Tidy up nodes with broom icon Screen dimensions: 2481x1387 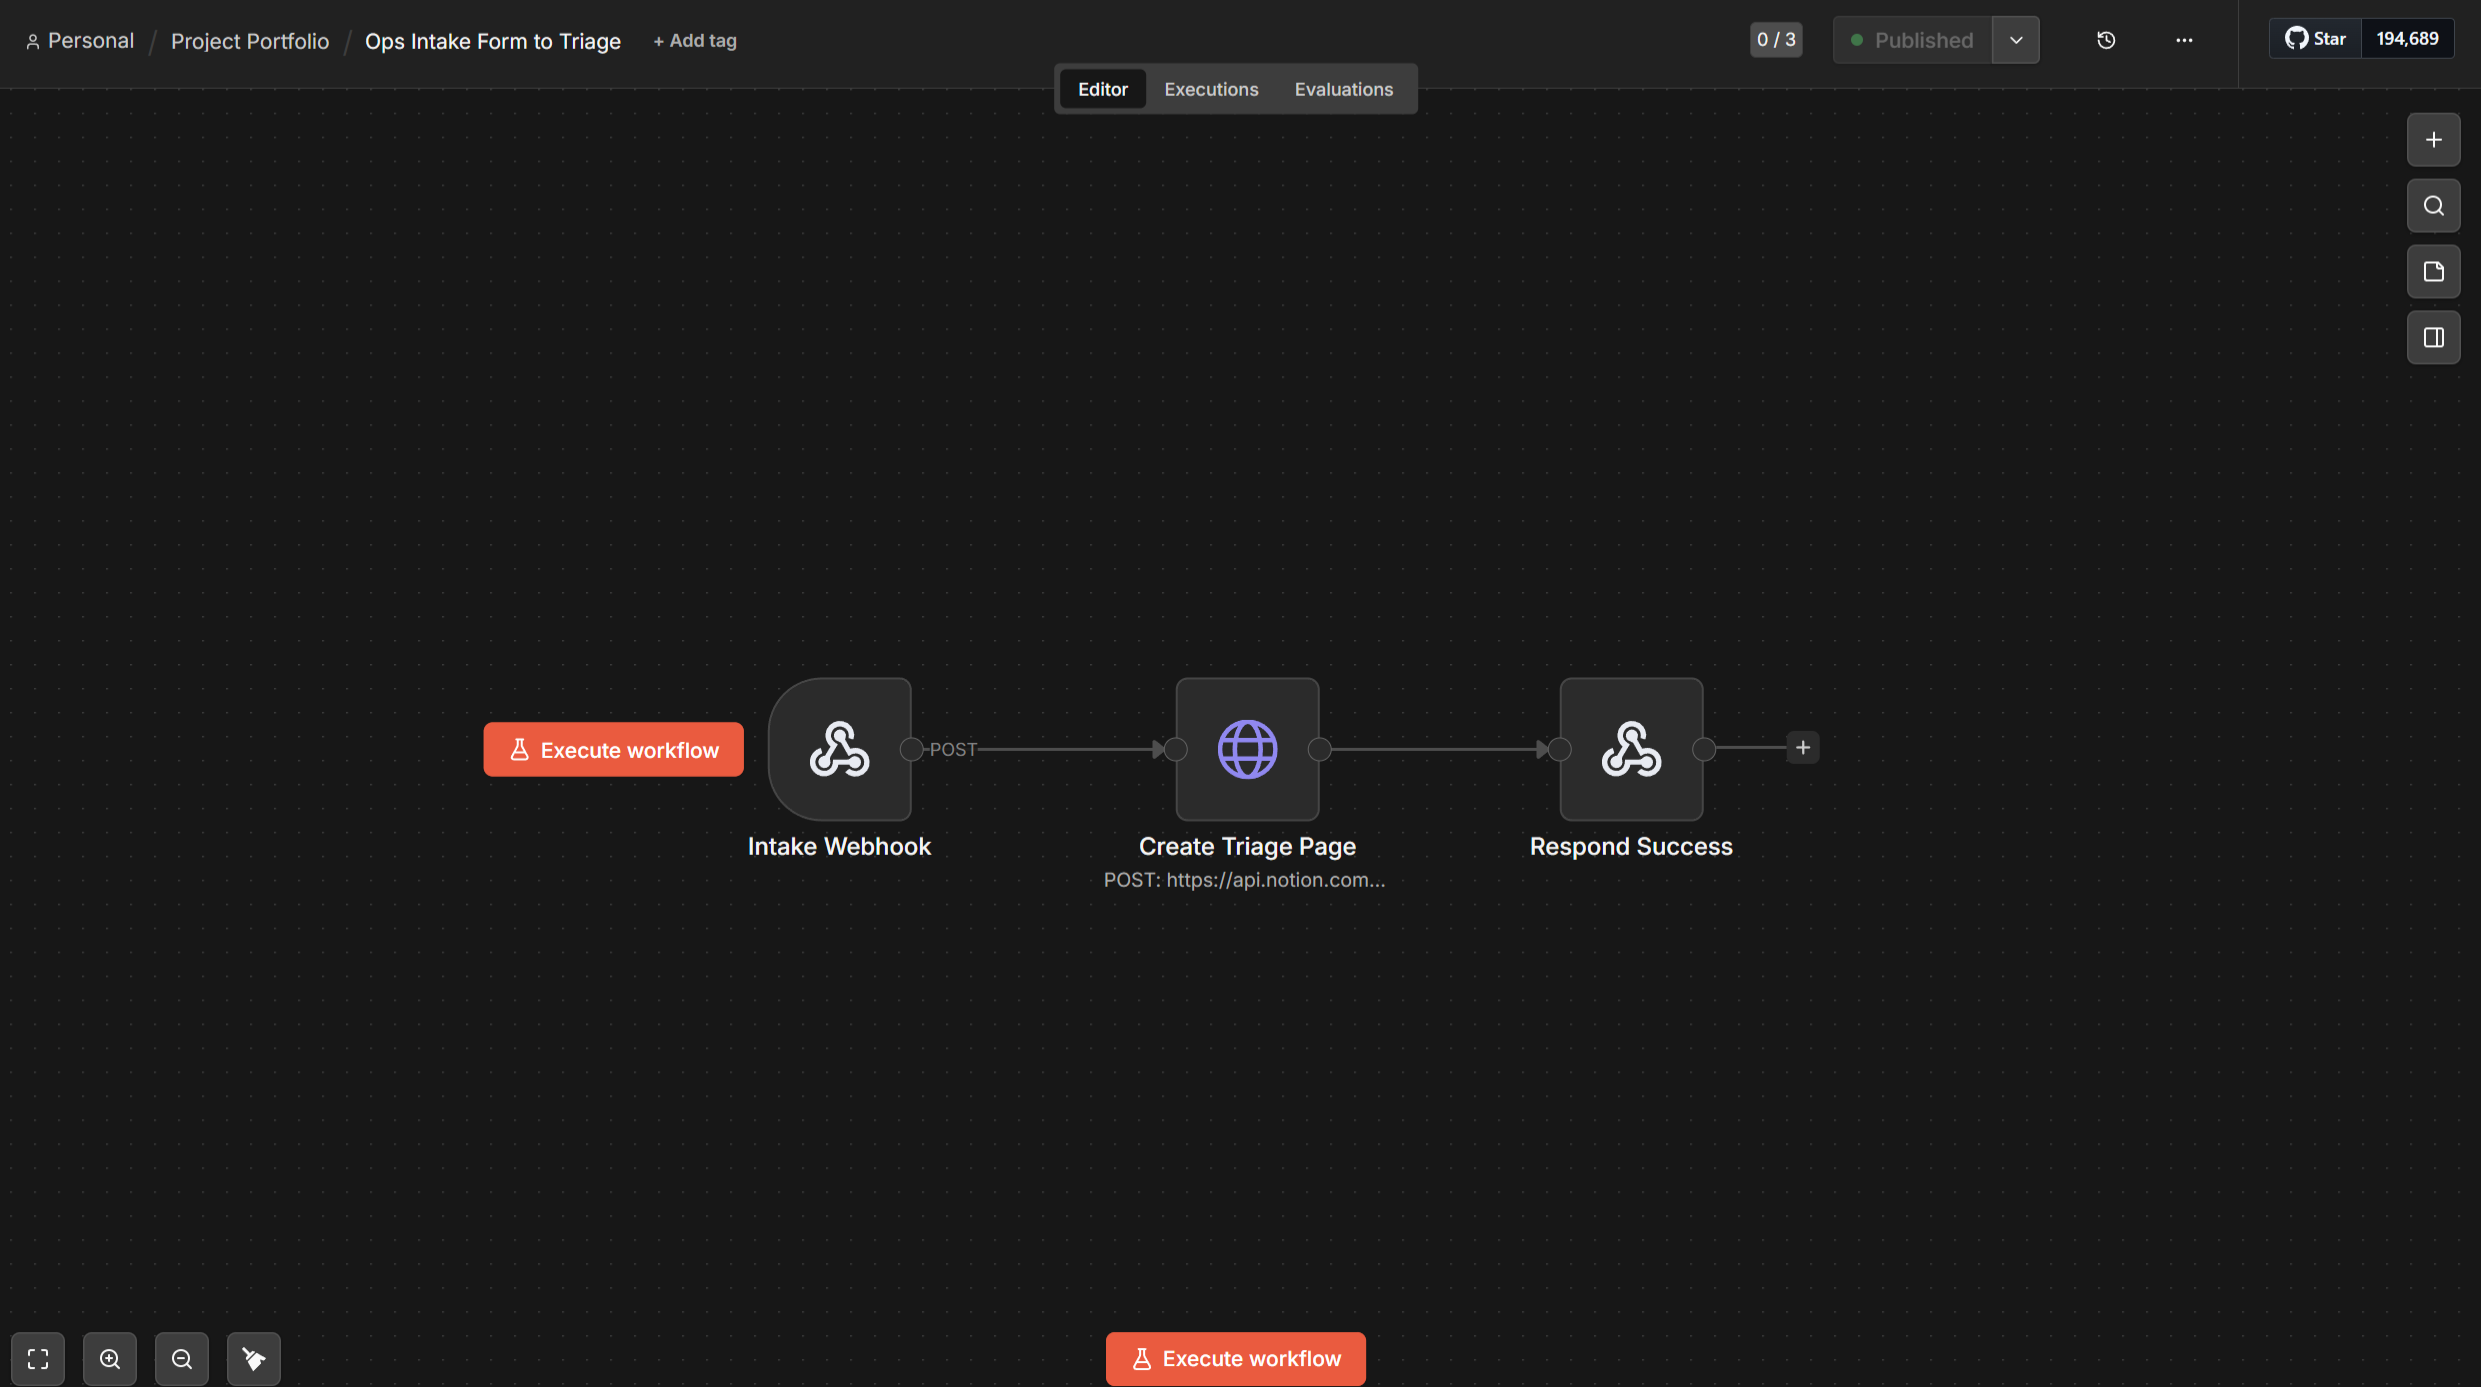pyautogui.click(x=254, y=1359)
